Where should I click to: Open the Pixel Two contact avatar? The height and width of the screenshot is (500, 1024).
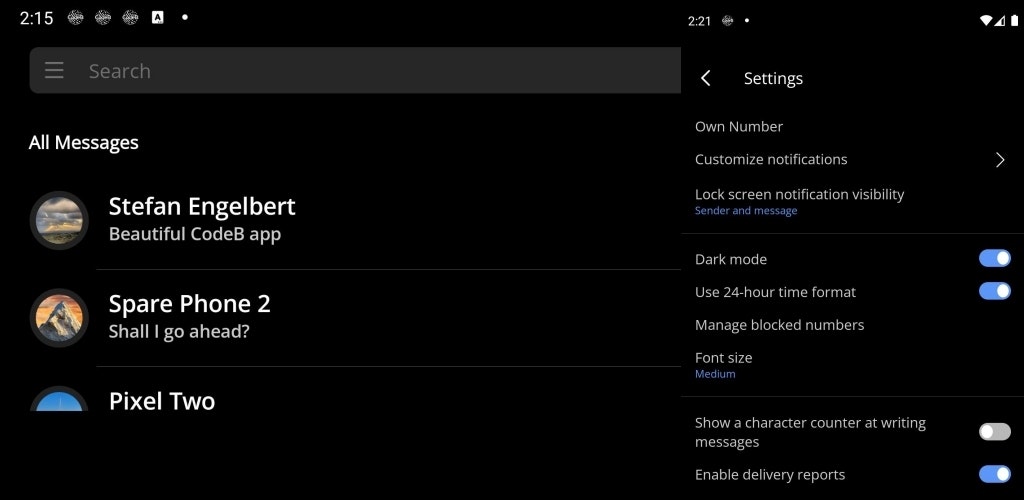[x=59, y=399]
